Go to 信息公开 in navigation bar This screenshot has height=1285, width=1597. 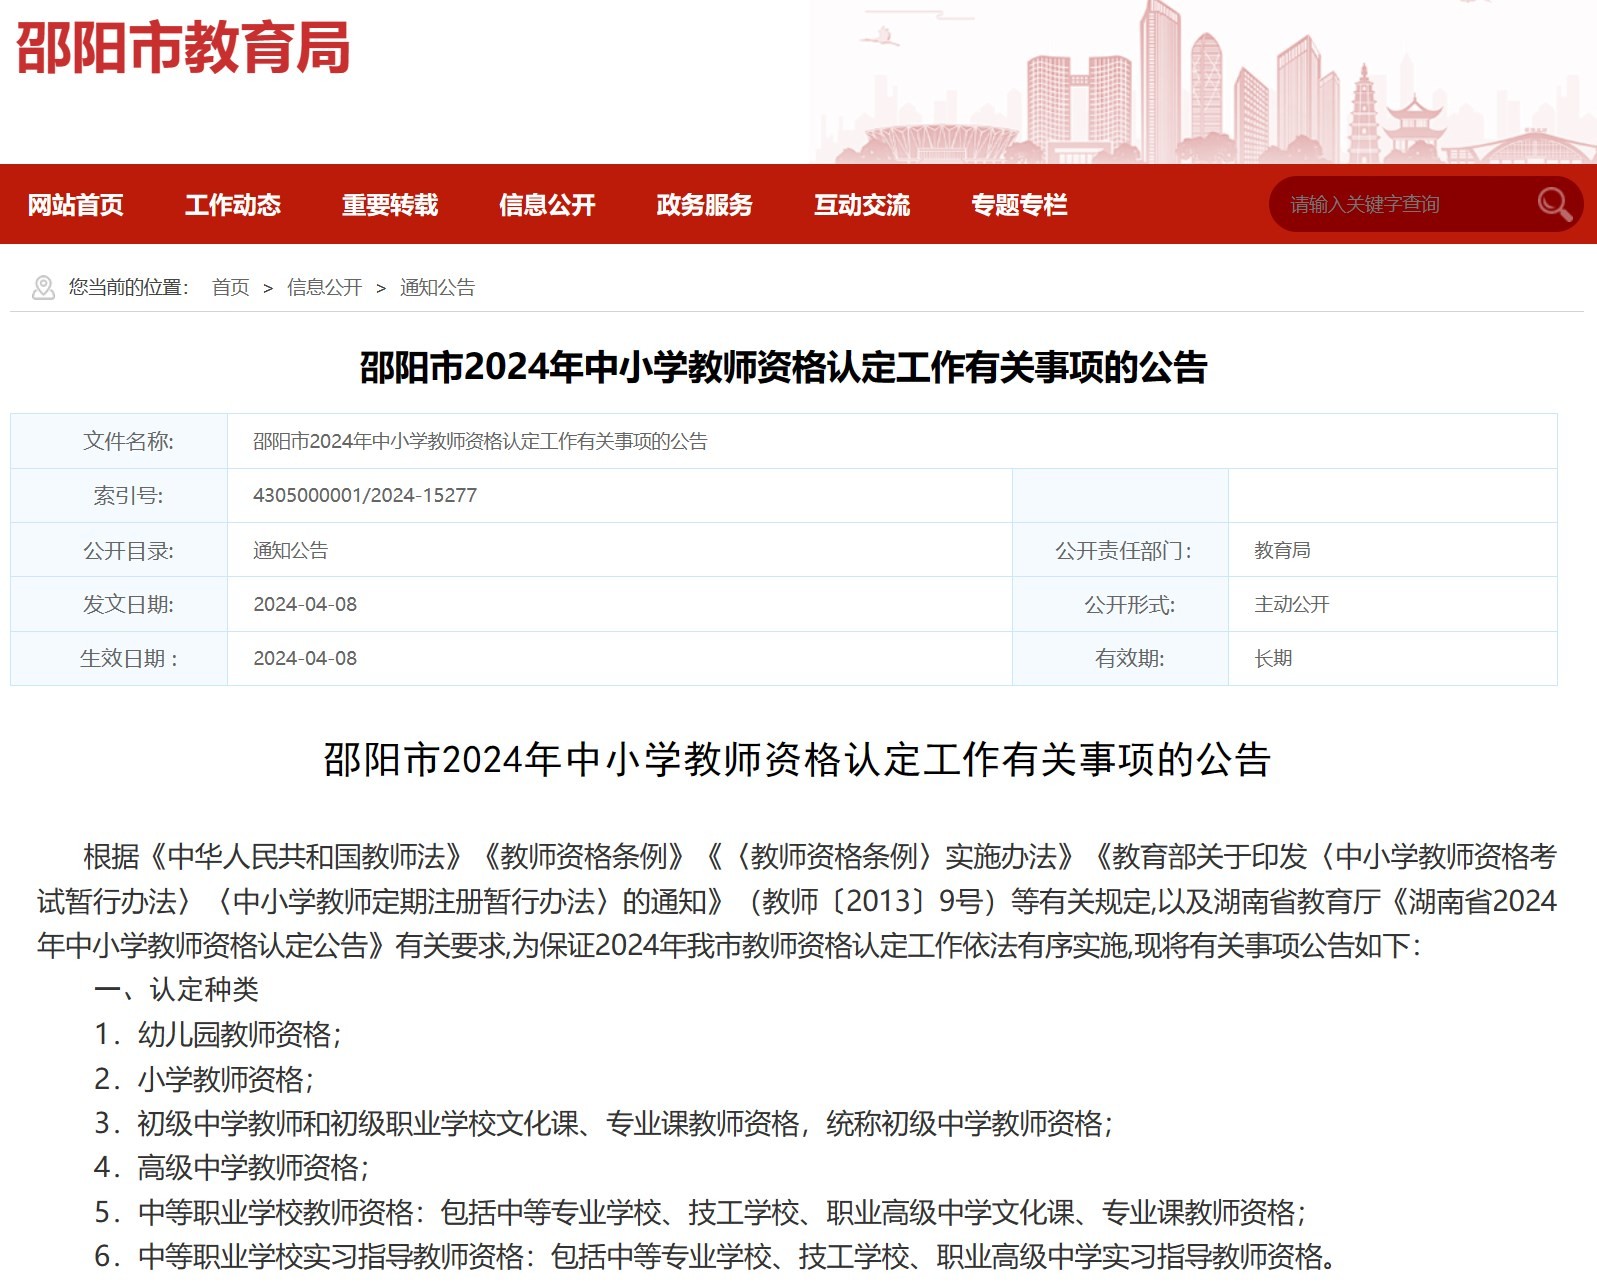pos(547,205)
